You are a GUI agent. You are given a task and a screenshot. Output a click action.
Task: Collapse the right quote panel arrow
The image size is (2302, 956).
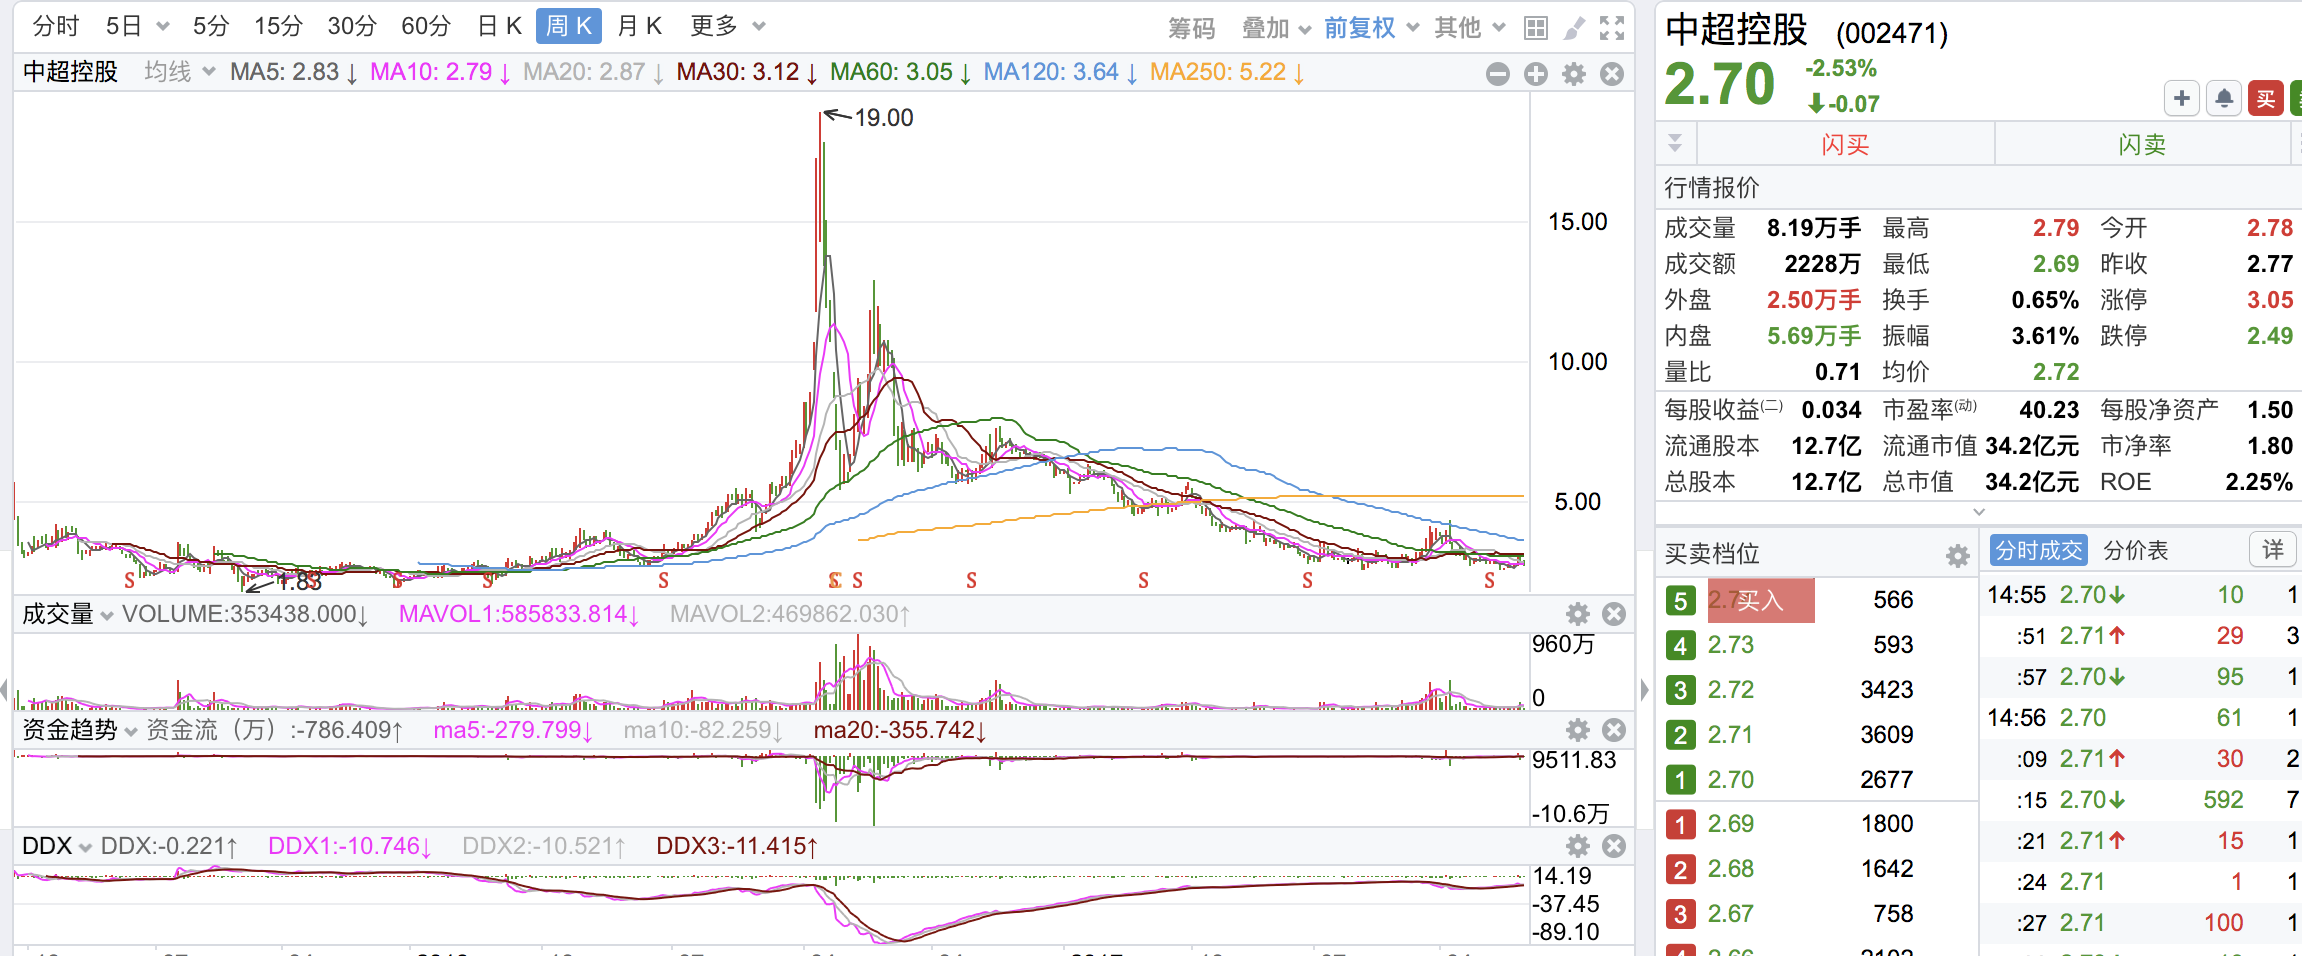pyautogui.click(x=1644, y=689)
